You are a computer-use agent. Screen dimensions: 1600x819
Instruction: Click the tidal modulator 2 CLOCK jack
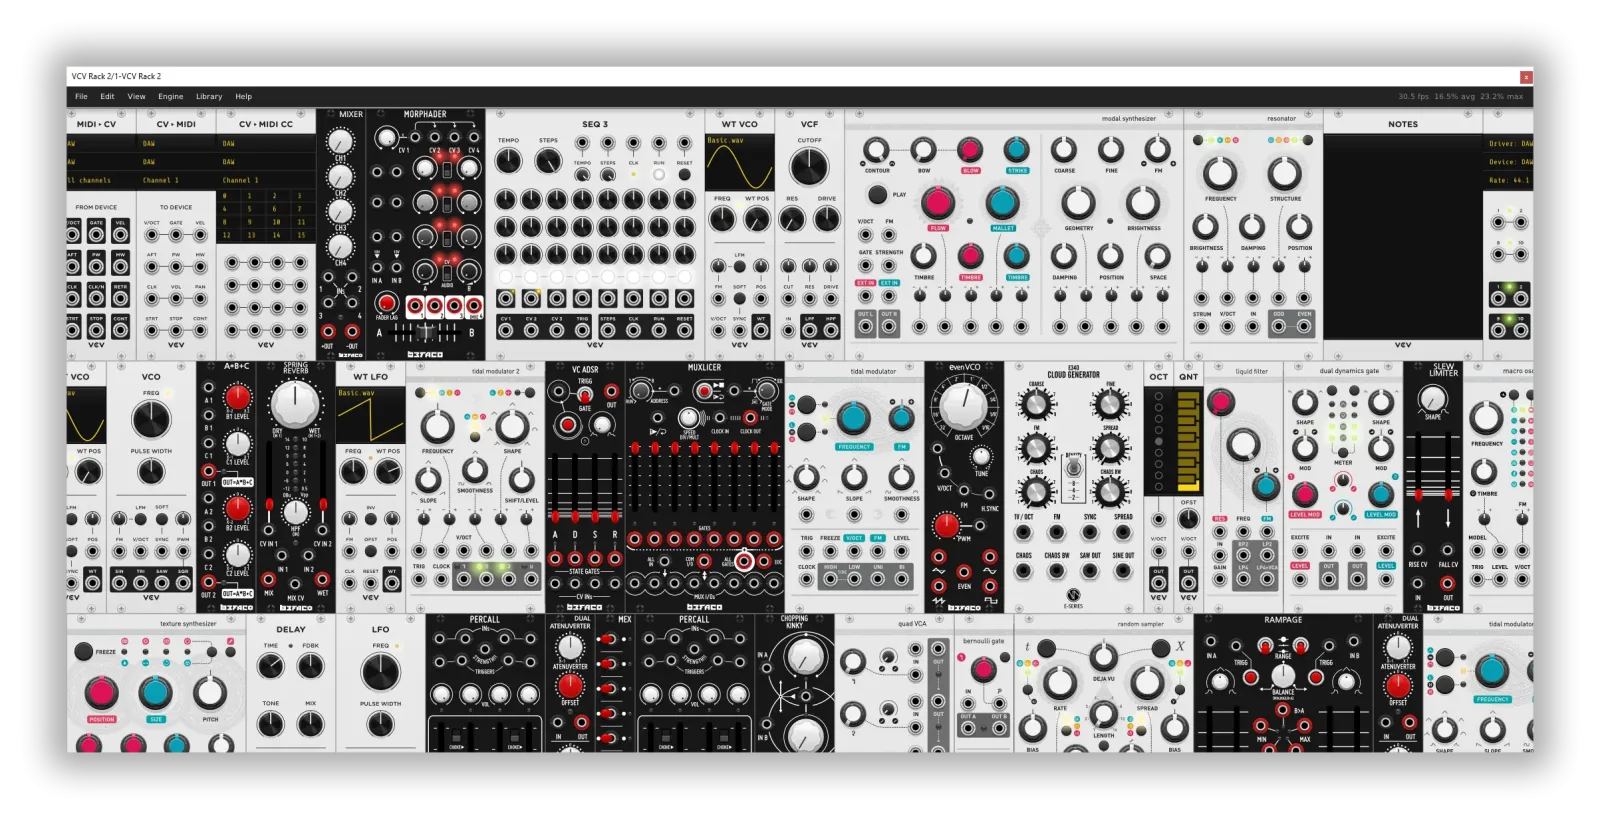(441, 579)
